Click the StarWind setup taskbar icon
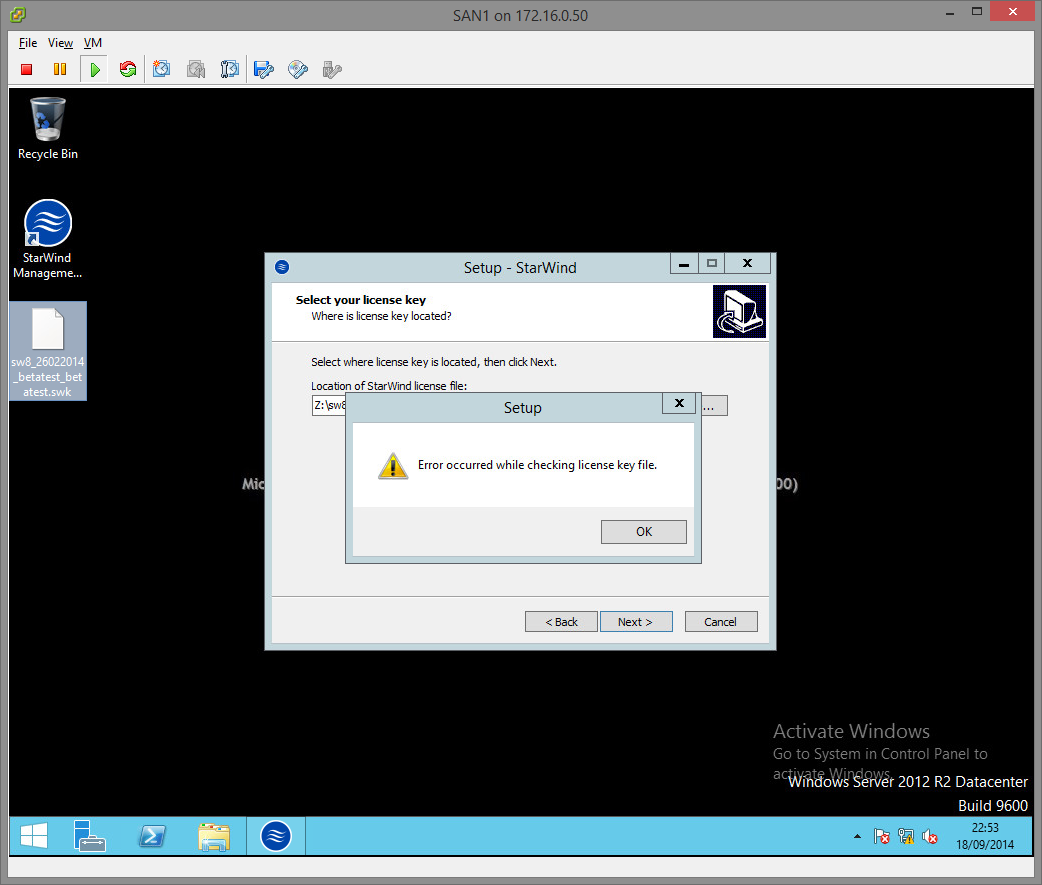Image resolution: width=1042 pixels, height=885 pixels. 276,836
